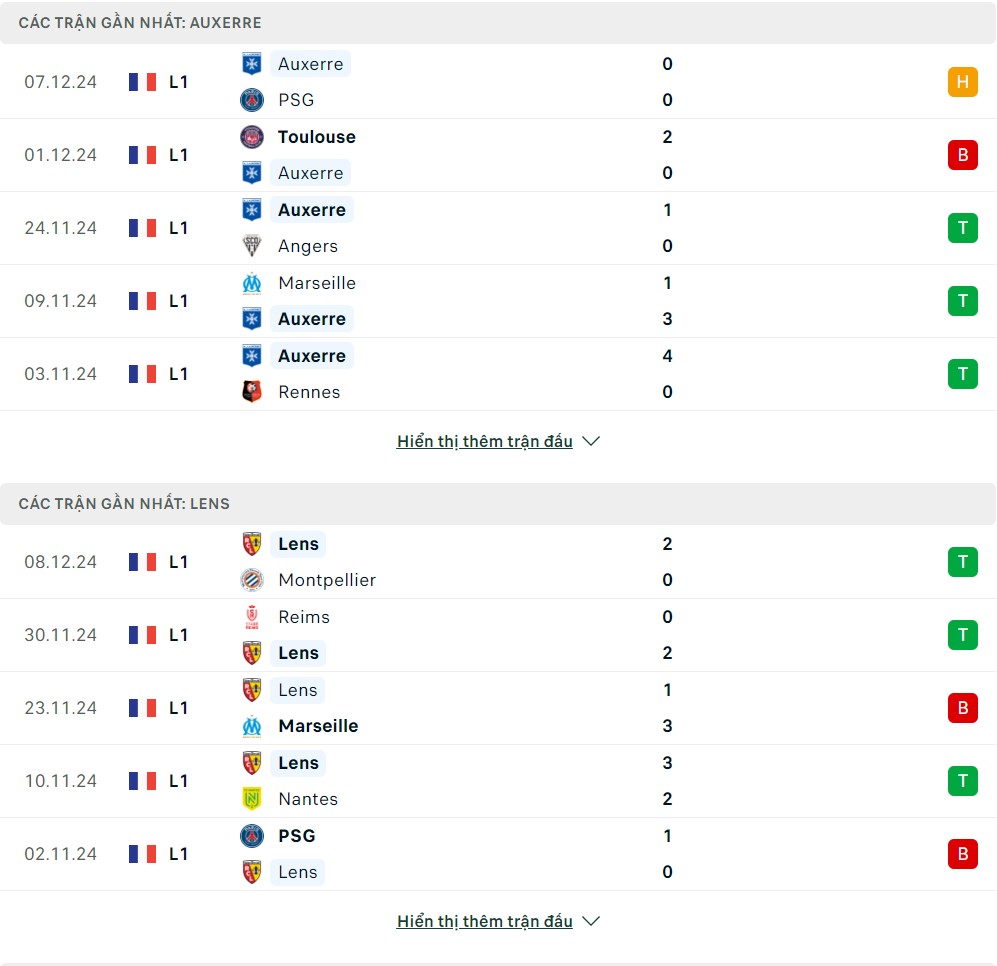Select the Marseille name in 23.11.24 match

pos(318,726)
